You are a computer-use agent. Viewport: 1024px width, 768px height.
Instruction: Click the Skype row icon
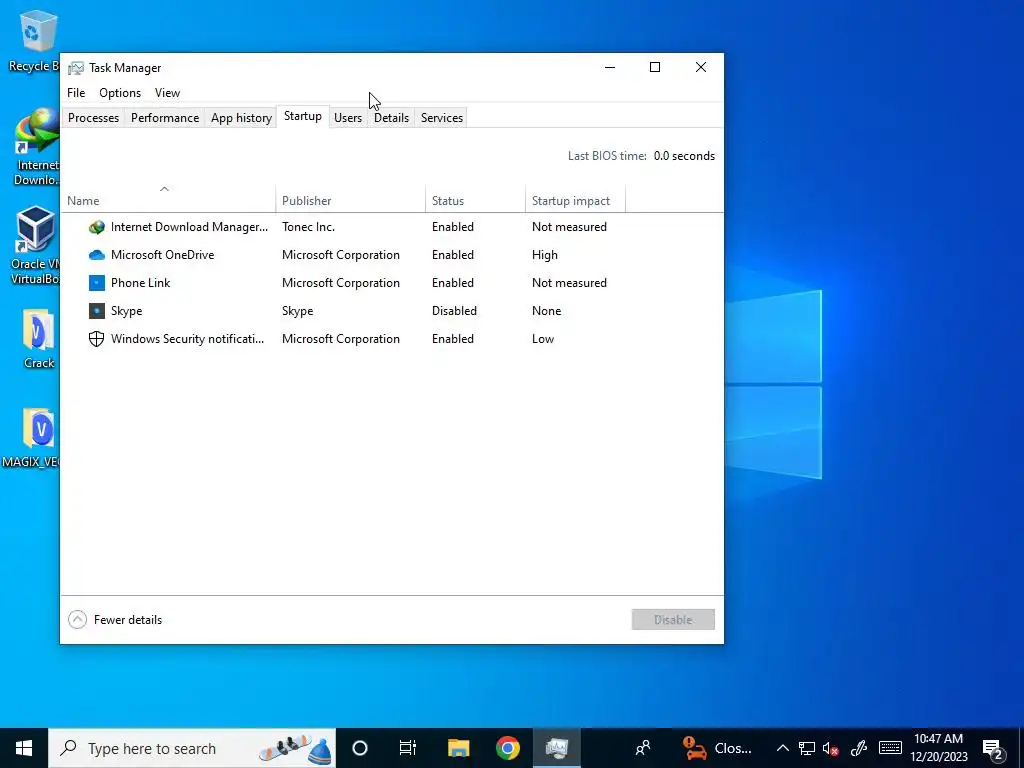[x=97, y=311]
